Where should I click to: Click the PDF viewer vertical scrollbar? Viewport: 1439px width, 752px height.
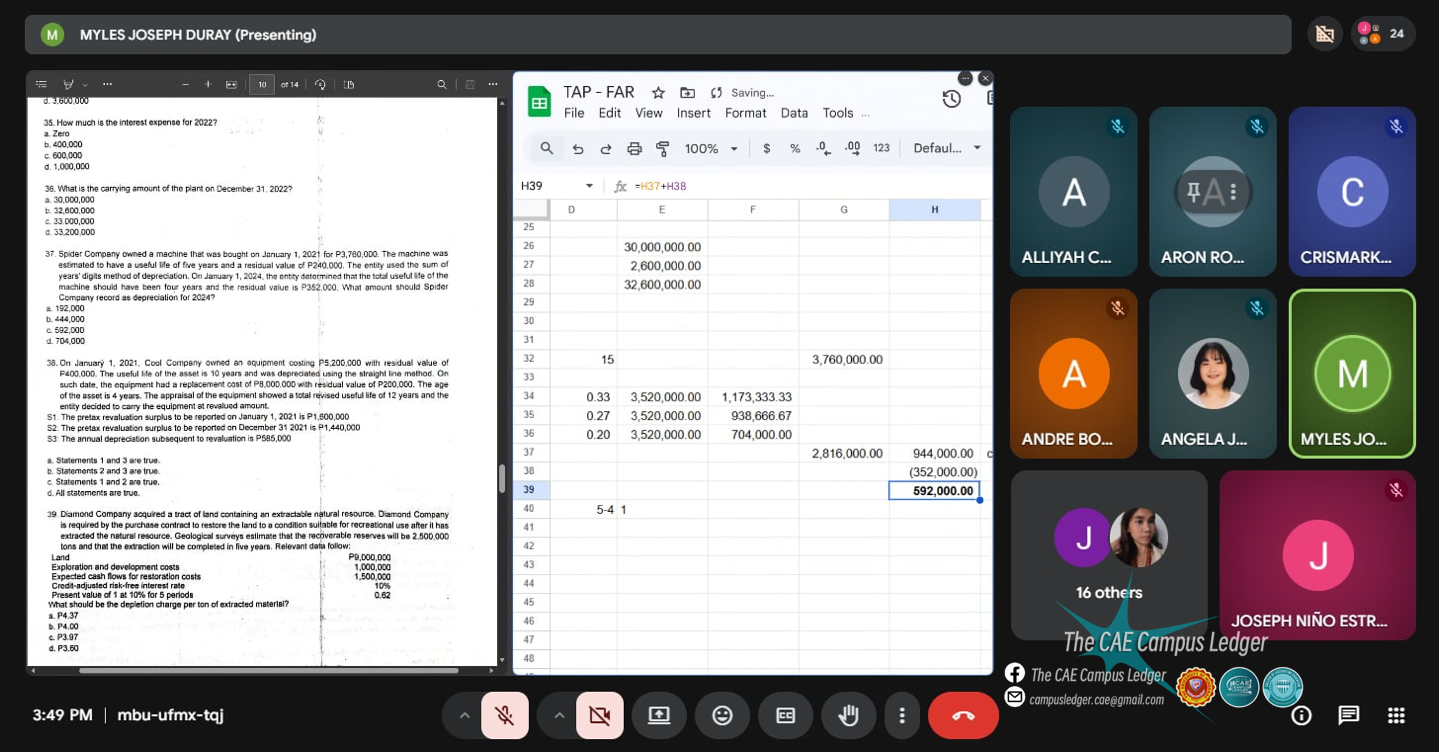point(502,479)
